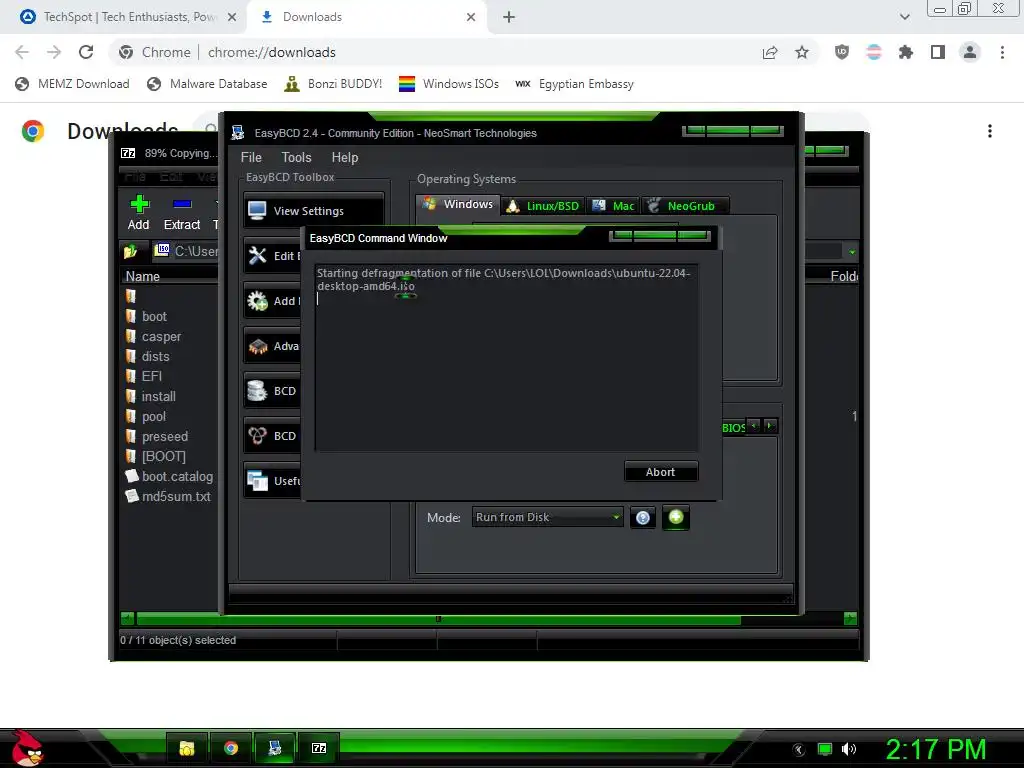1024x768 pixels.
Task: Switch to the NeoGrub tab
Action: tap(685, 206)
